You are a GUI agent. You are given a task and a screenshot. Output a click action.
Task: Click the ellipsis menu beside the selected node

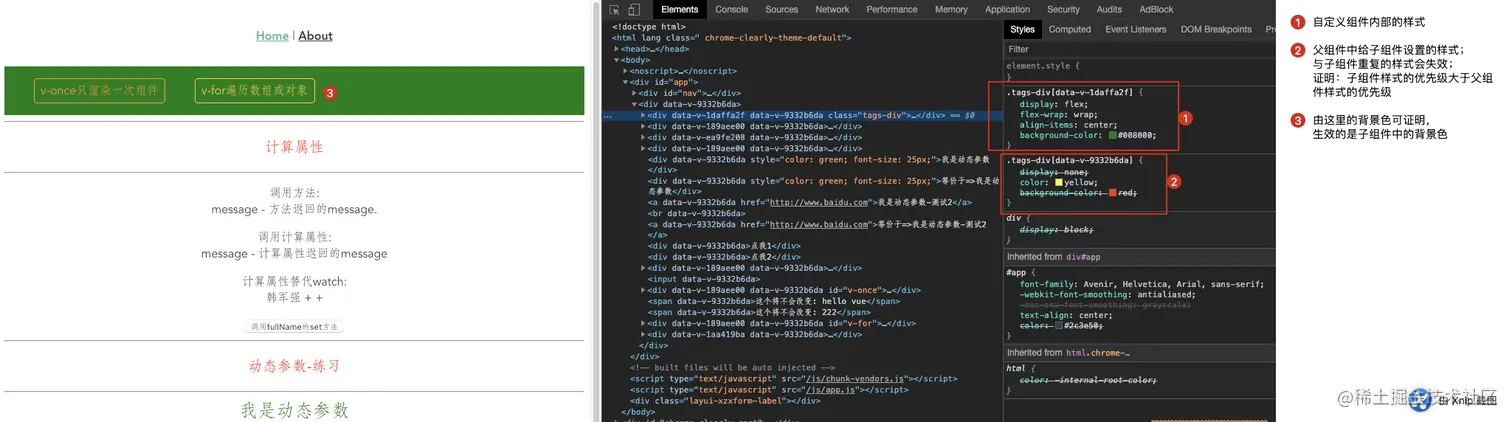[608, 115]
